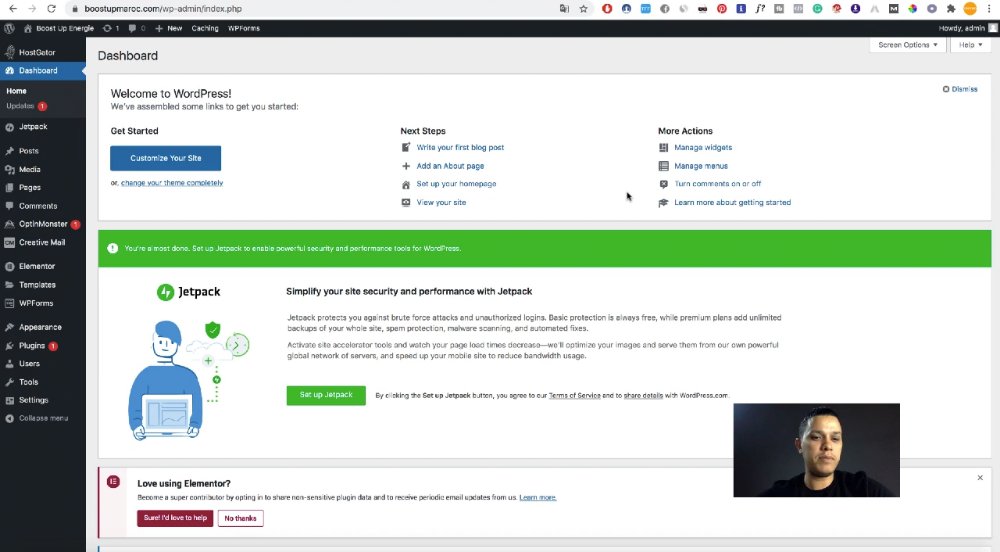Click Sure! I'd love to help

click(x=175, y=518)
